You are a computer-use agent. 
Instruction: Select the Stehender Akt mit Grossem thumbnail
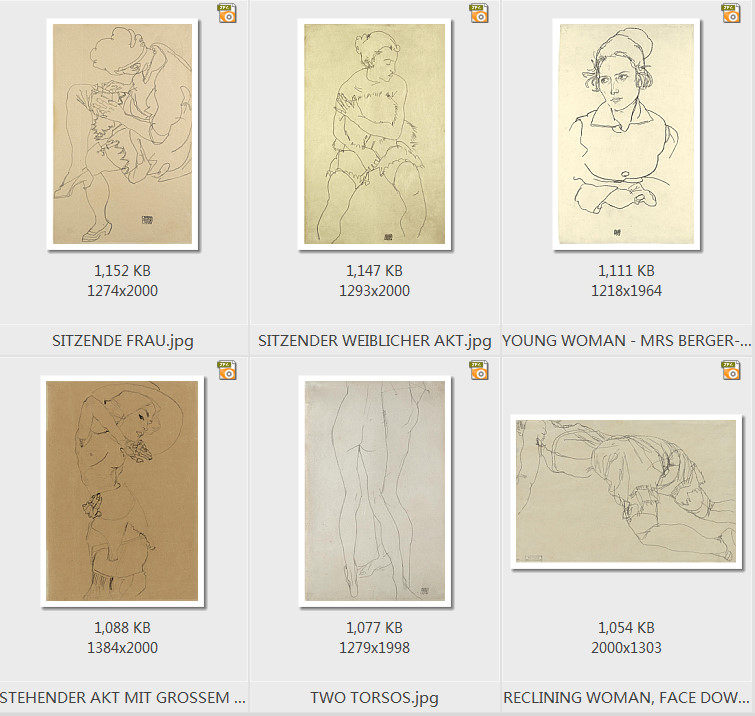pyautogui.click(x=123, y=491)
